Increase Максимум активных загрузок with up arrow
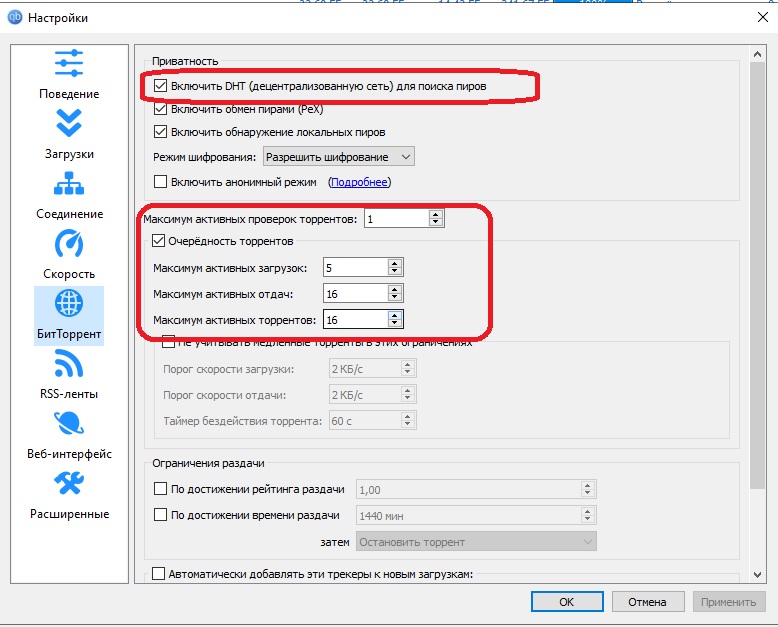The width and height of the screenshot is (778, 627). (x=395, y=263)
